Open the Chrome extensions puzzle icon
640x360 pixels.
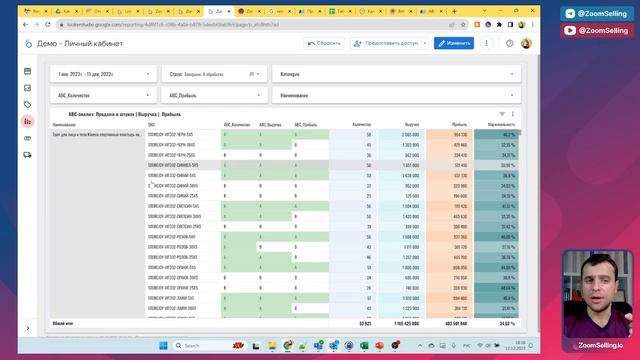pos(499,24)
